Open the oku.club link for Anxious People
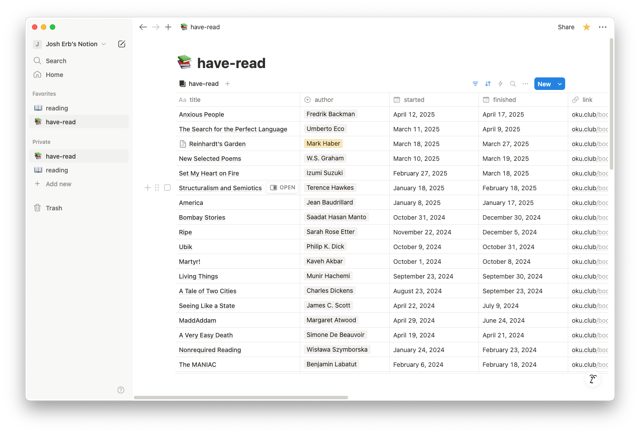640x434 pixels. (589, 114)
